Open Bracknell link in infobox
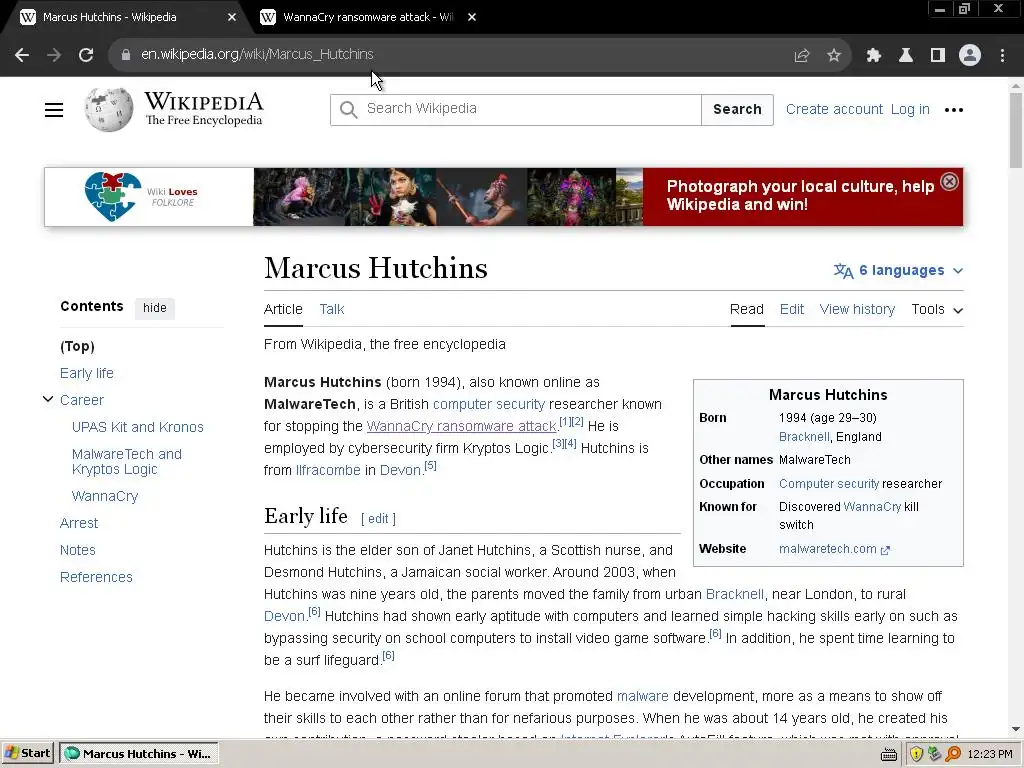Viewport: 1024px width, 768px height. tap(804, 437)
